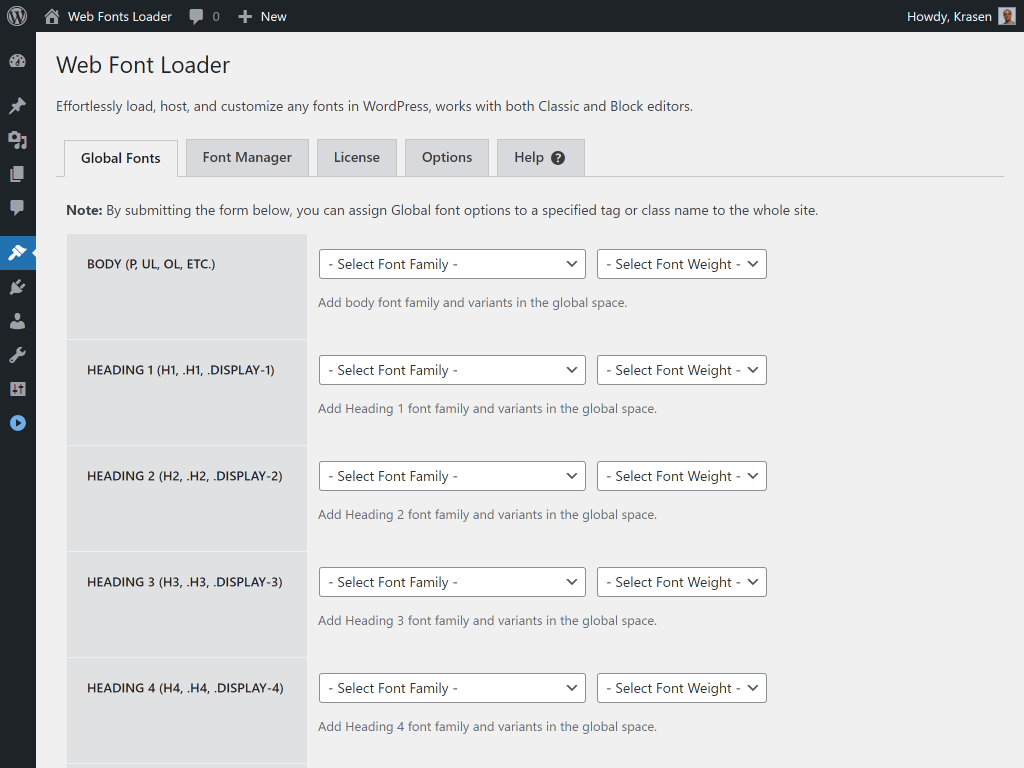
Task: Open Heading 4 Select Font Weight dropdown
Action: click(x=681, y=688)
